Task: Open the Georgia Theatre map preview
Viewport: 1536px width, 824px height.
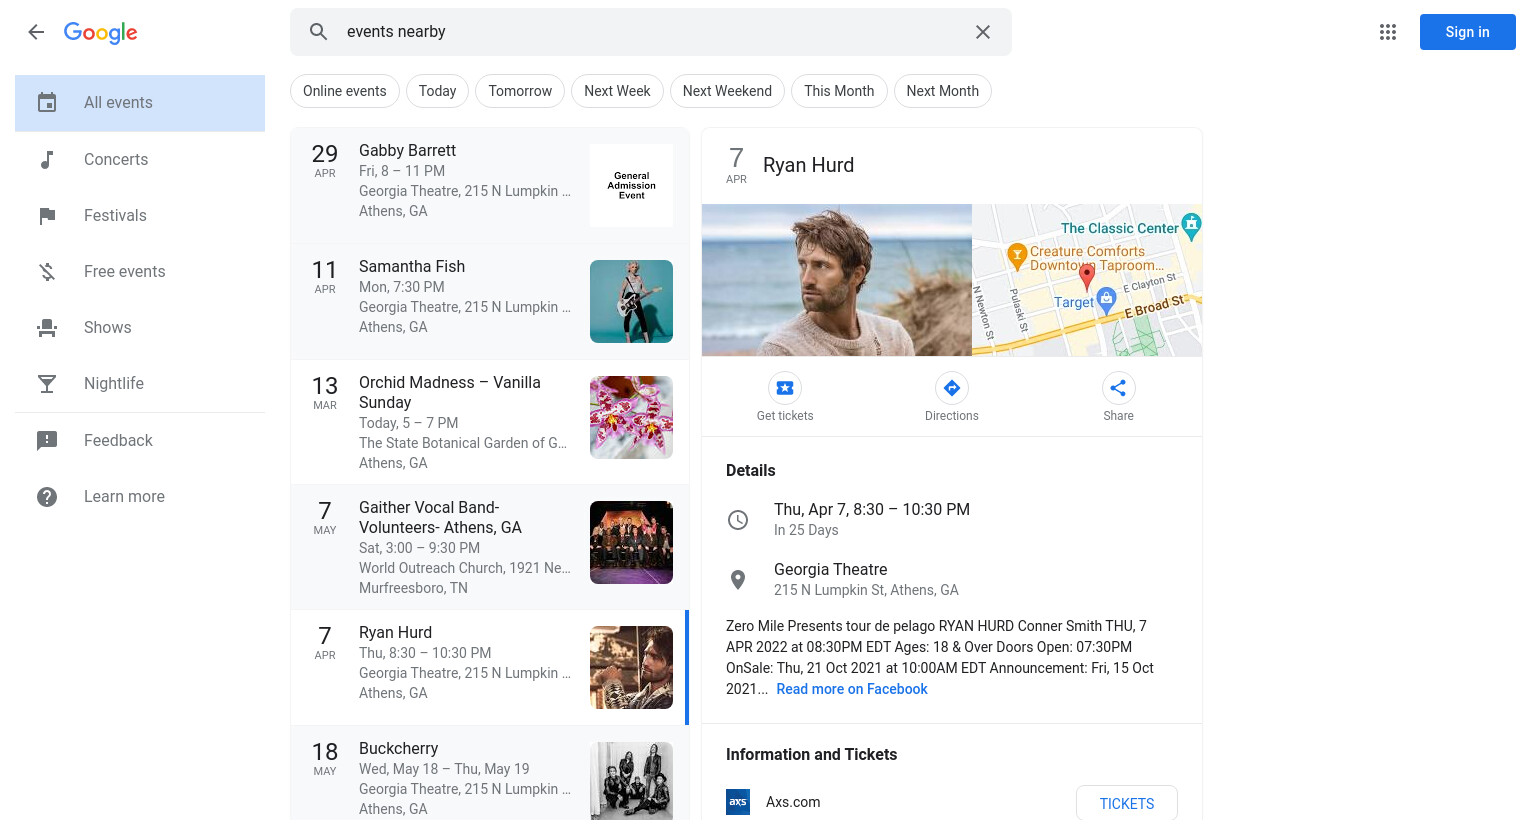Action: (1087, 280)
